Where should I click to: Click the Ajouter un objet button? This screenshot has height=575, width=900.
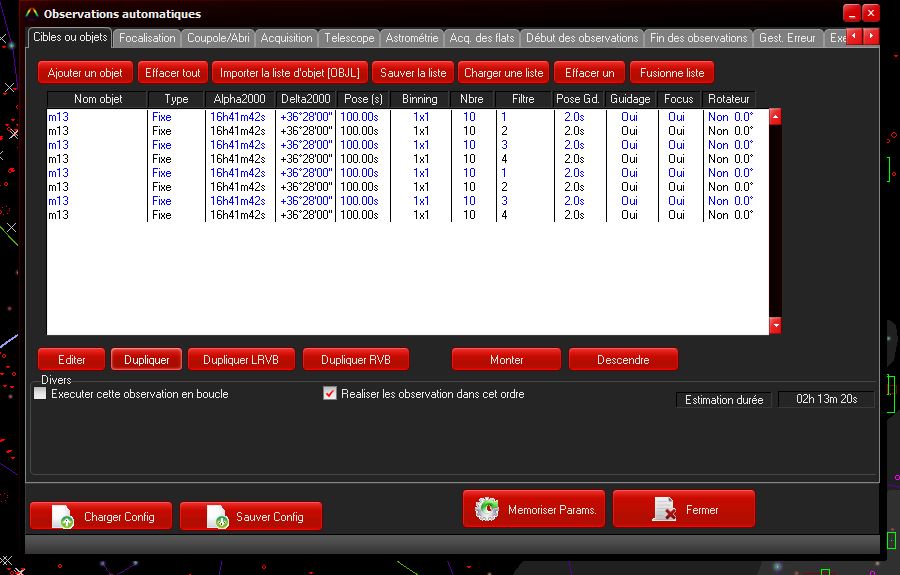click(x=85, y=73)
